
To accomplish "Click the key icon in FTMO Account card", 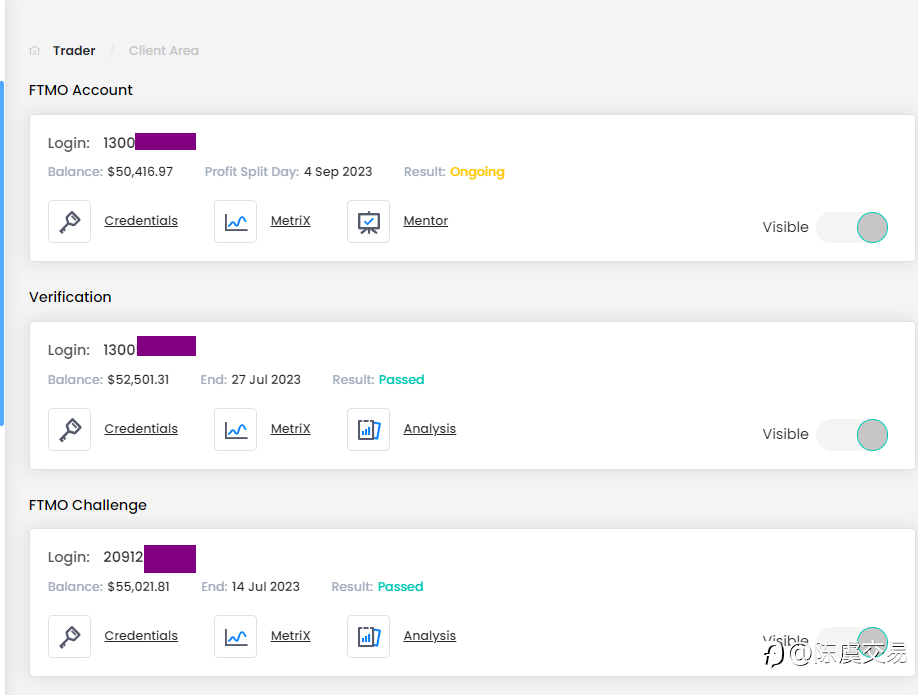I will [x=70, y=221].
